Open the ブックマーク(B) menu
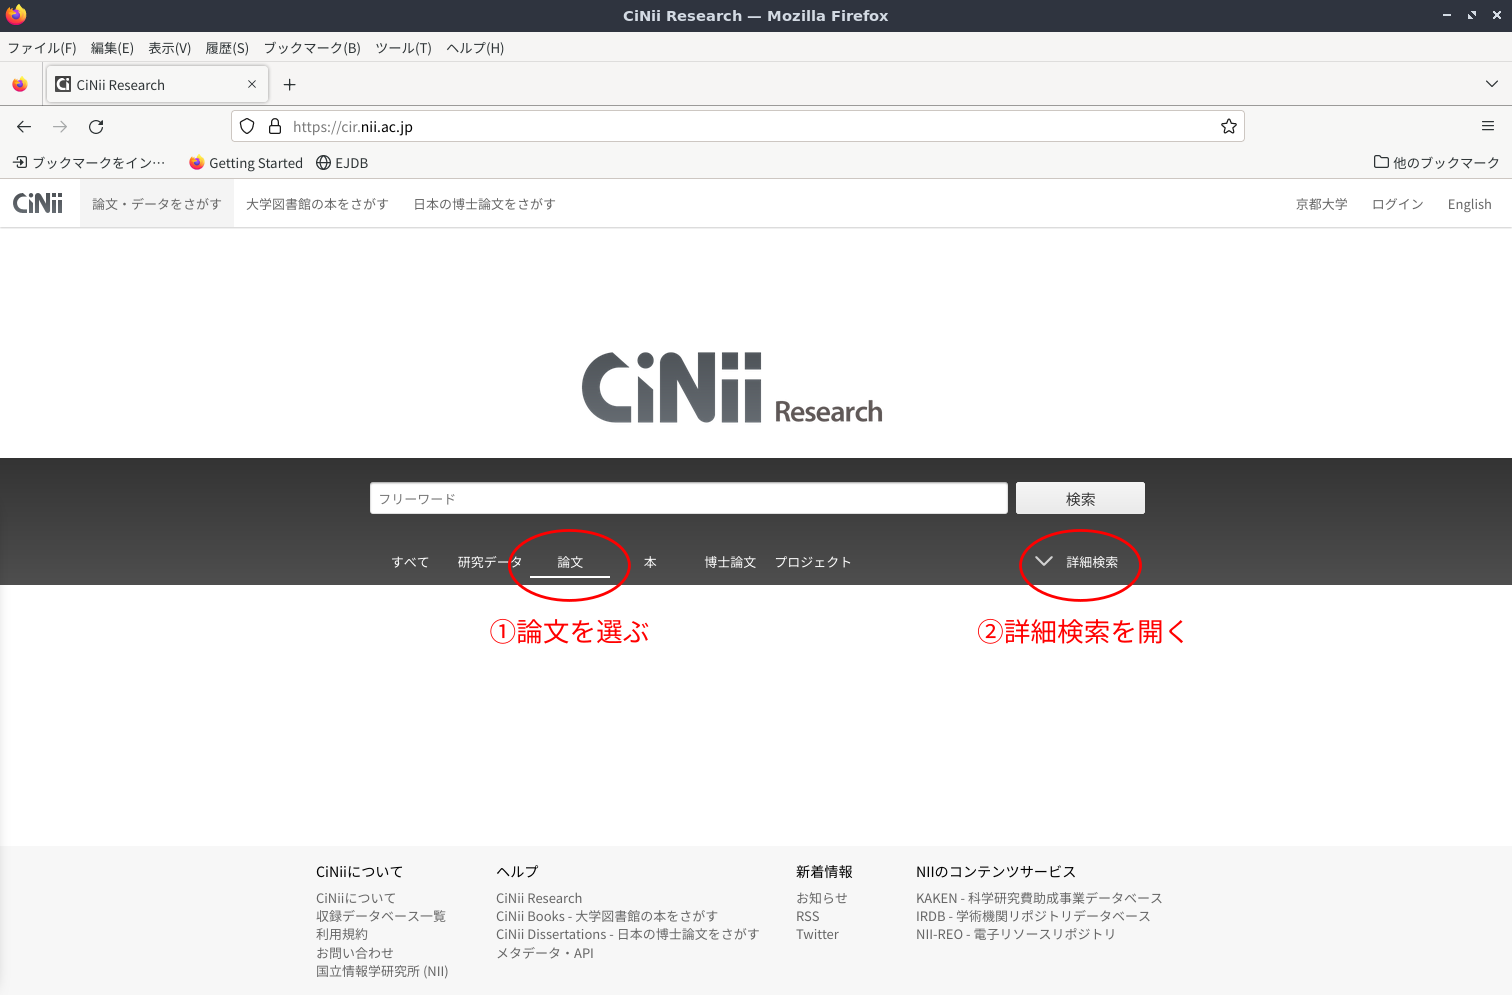This screenshot has height=995, width=1512. [312, 48]
